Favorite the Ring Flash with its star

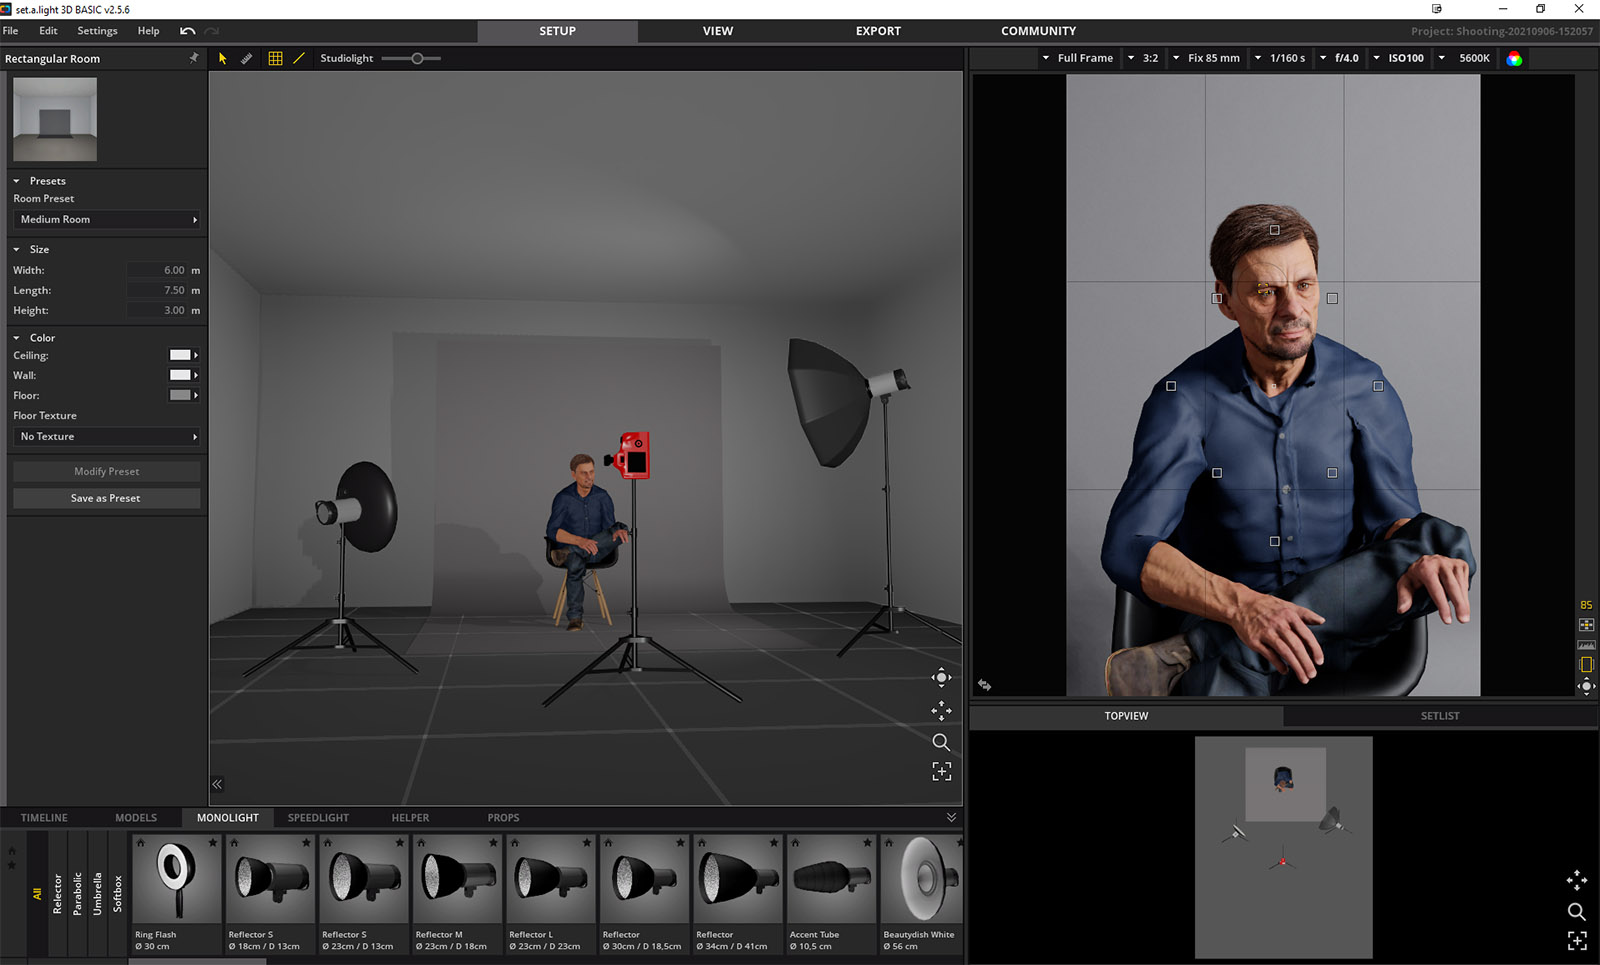(212, 843)
